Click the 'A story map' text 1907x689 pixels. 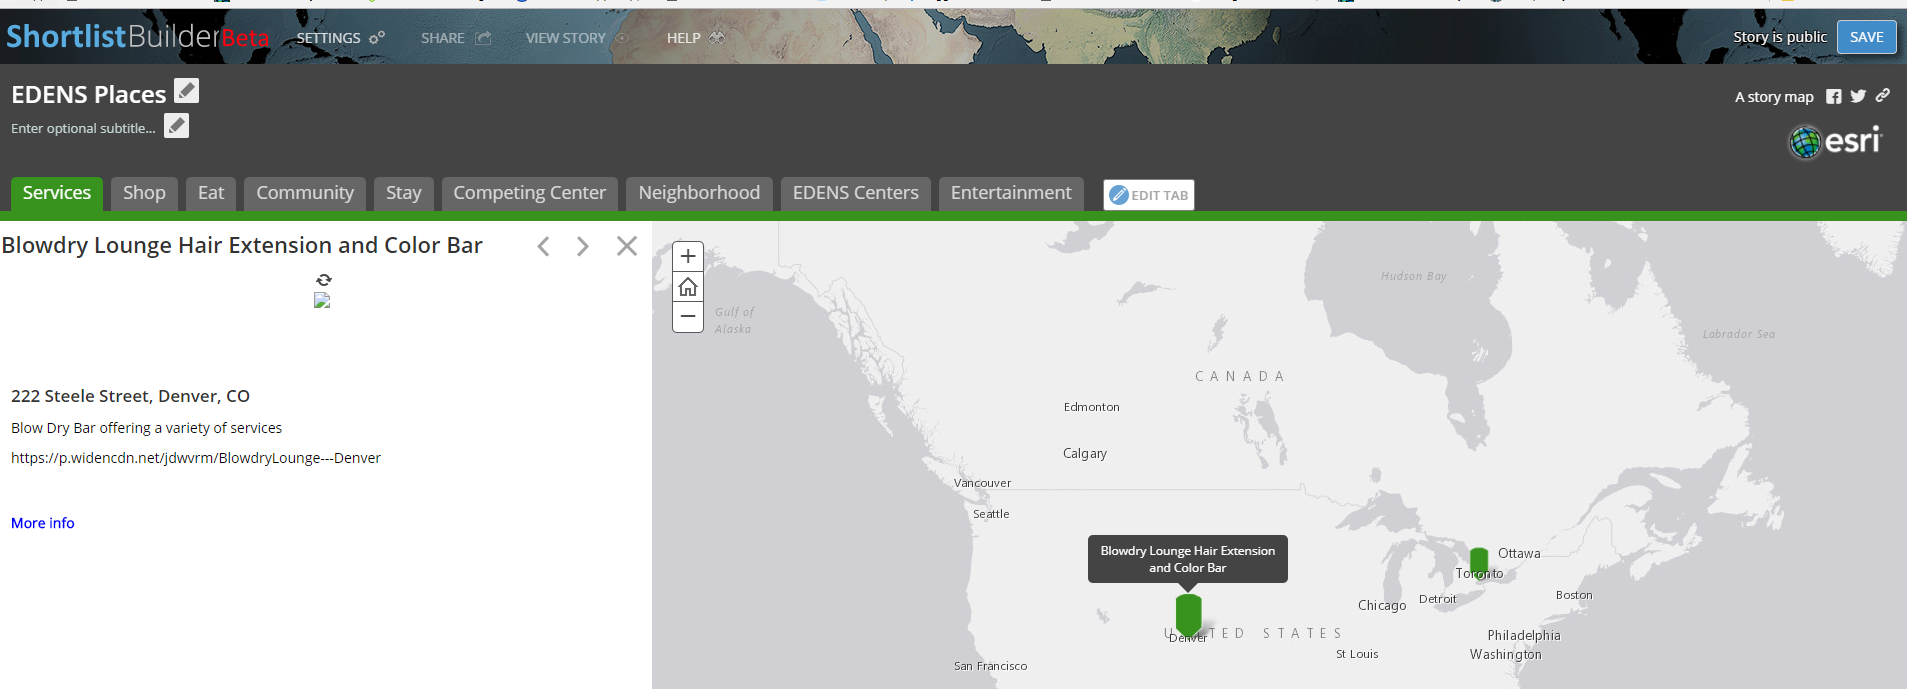pyautogui.click(x=1774, y=97)
